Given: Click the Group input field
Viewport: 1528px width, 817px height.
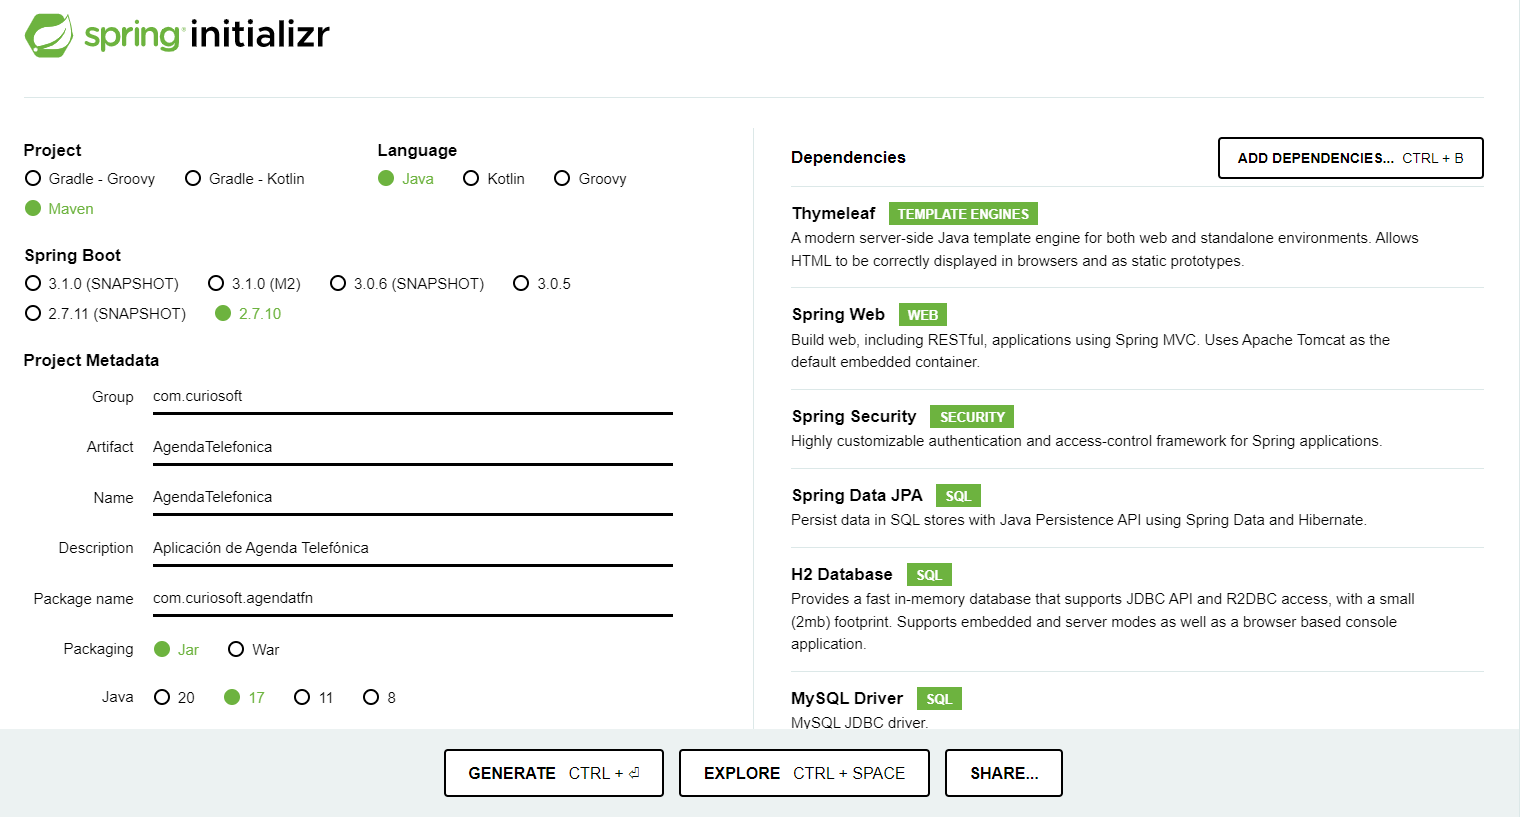Looking at the screenshot, I should pyautogui.click(x=412, y=397).
